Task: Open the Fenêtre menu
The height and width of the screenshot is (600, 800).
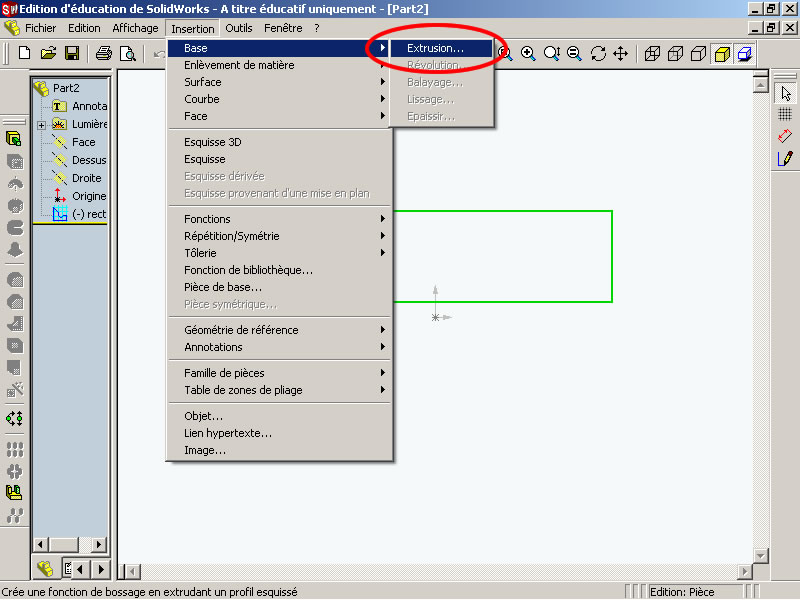Action: pos(283,28)
